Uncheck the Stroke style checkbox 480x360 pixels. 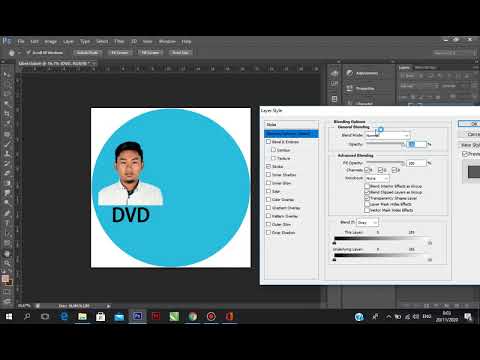point(268,166)
